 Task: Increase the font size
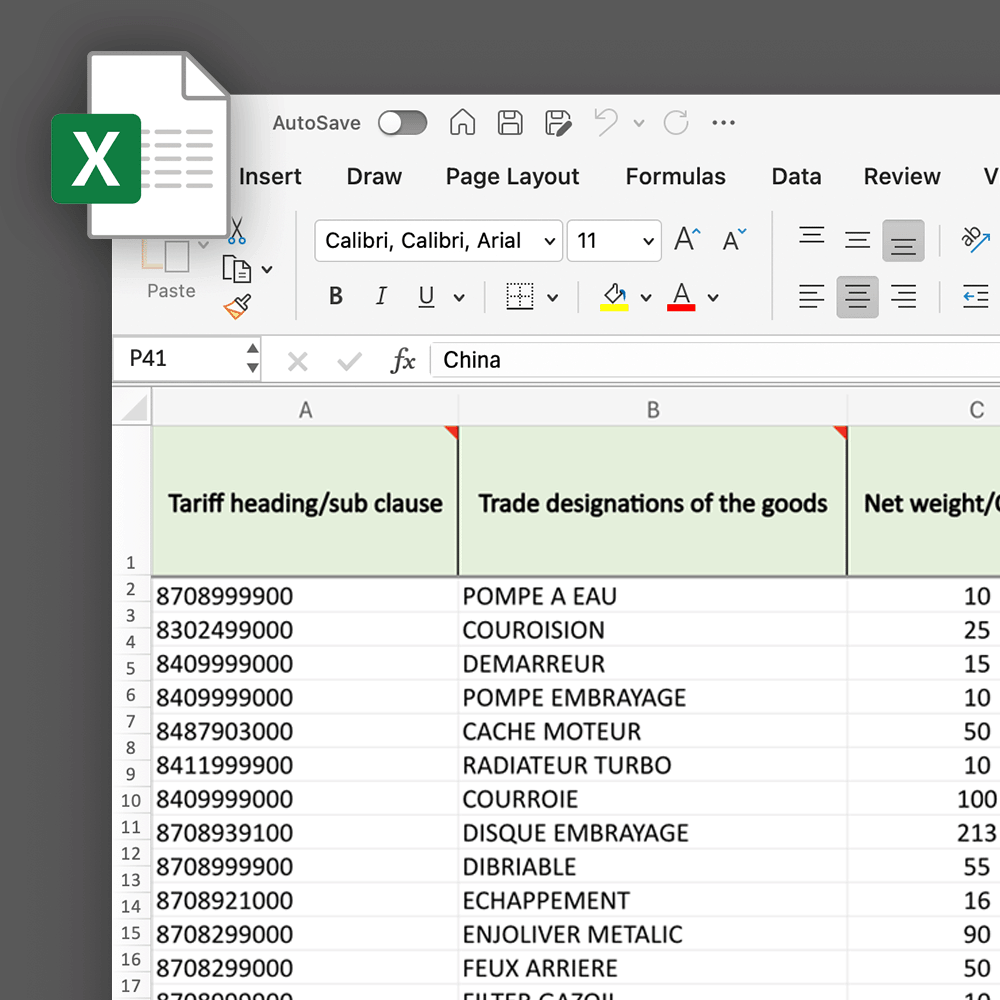tap(687, 240)
